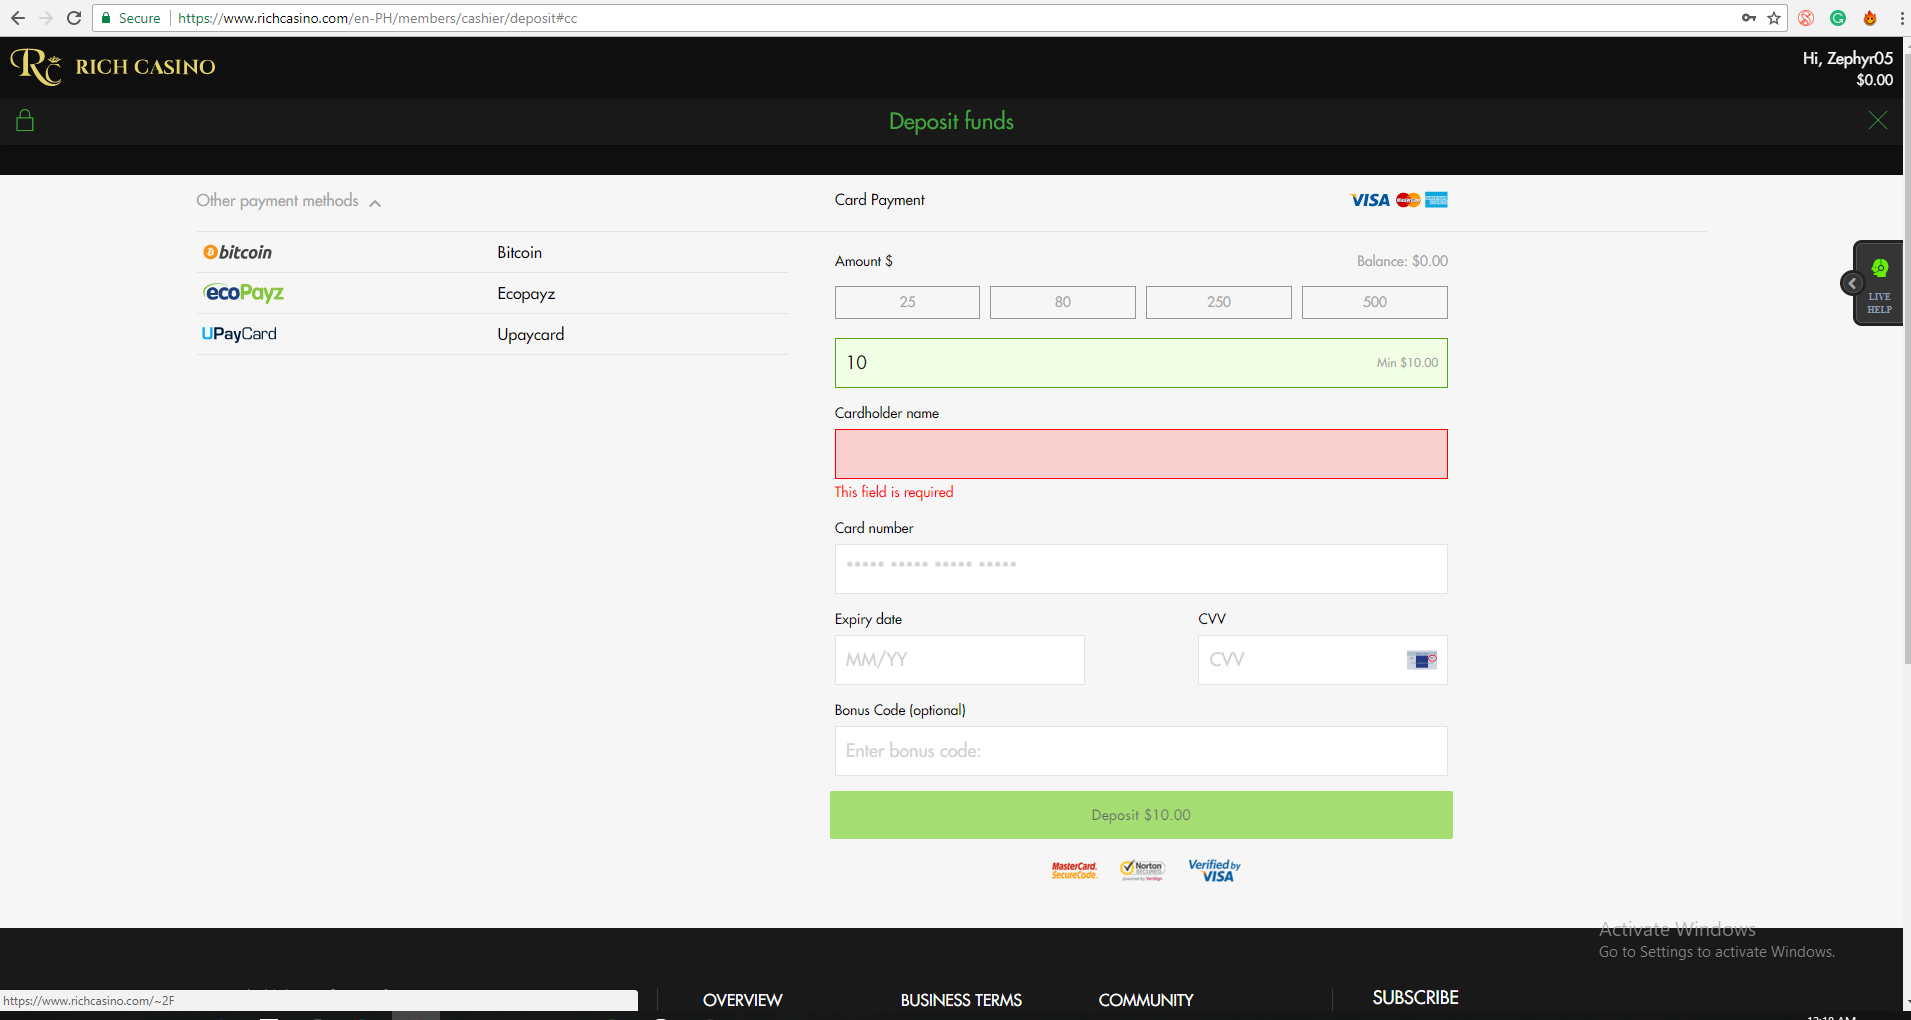Select the UPayCard logo payment method
This screenshot has height=1020, width=1911.
239,334
